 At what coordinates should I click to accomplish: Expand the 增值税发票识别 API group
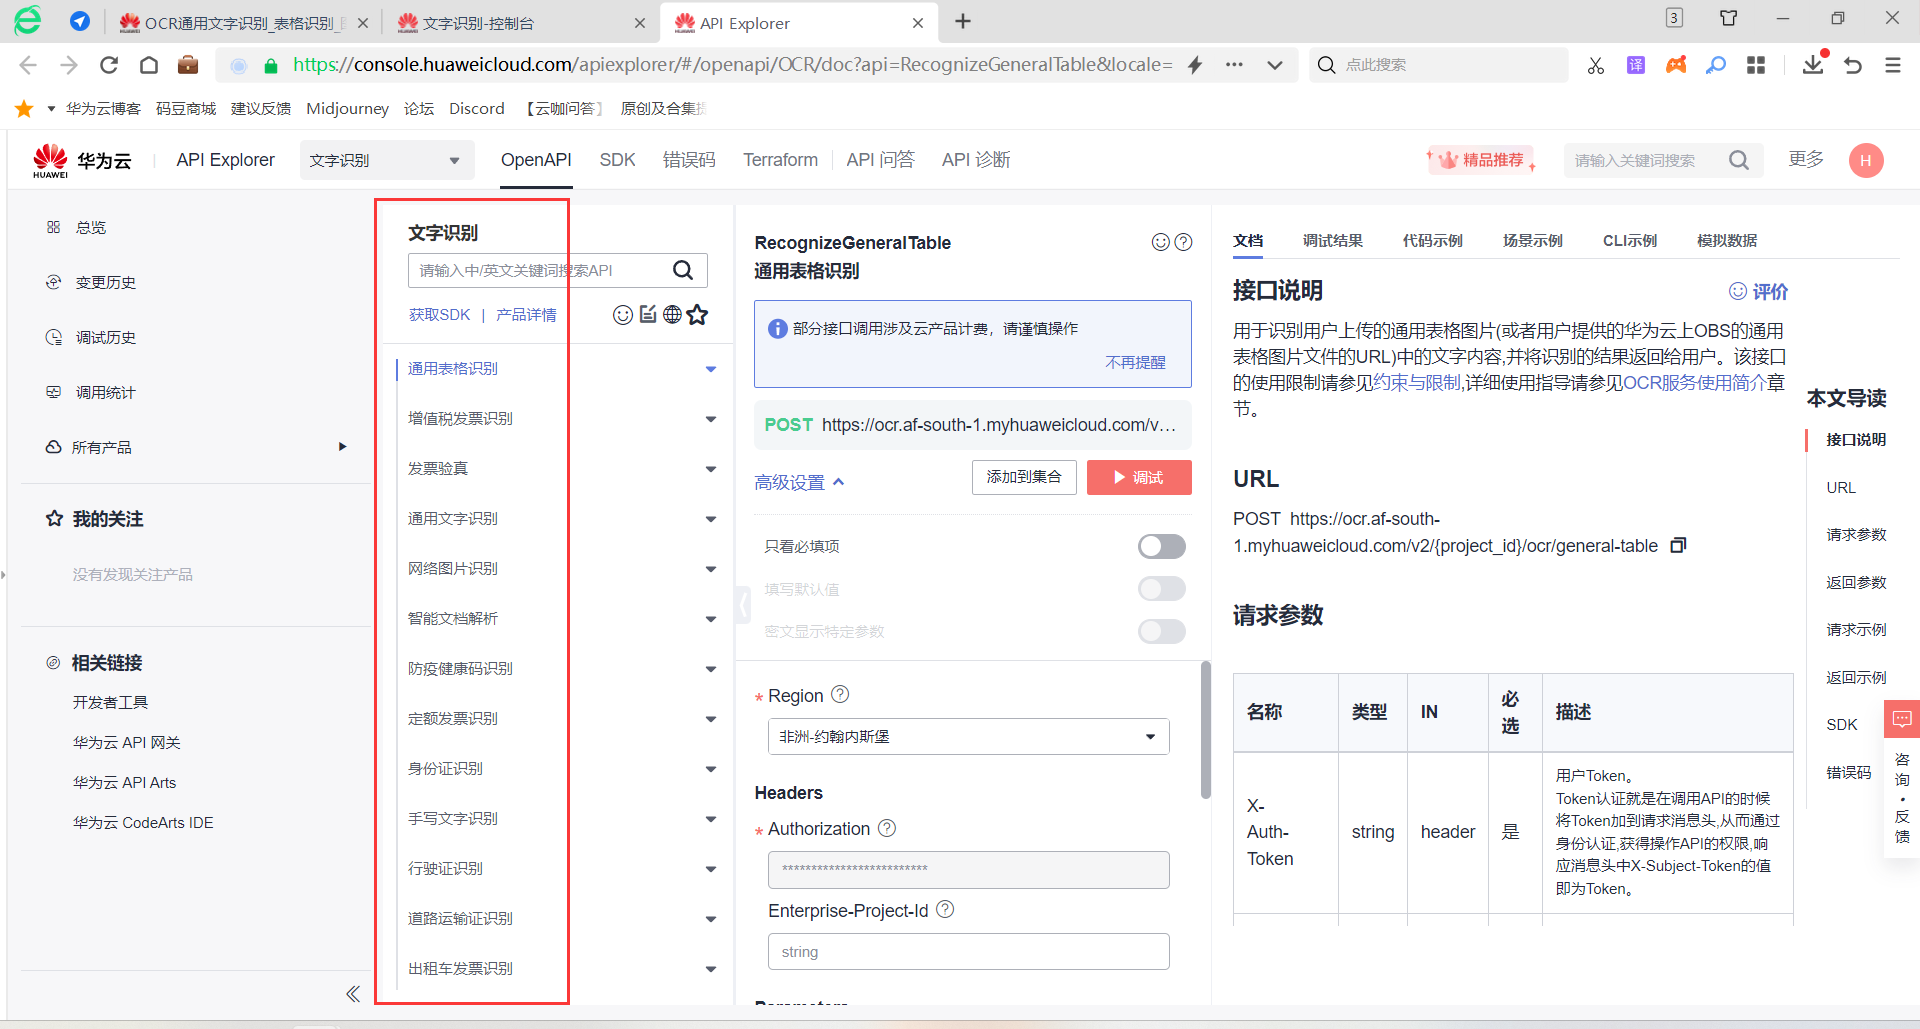(711, 419)
